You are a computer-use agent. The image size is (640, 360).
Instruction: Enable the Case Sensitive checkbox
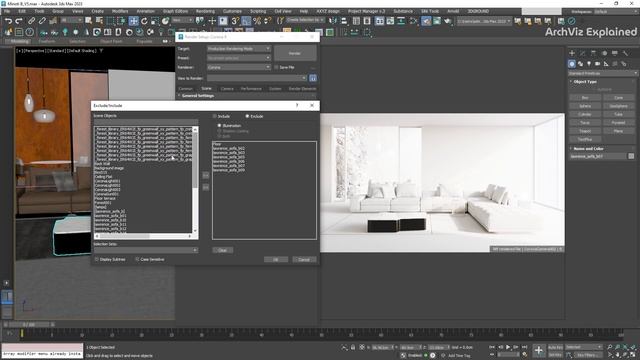point(137,259)
